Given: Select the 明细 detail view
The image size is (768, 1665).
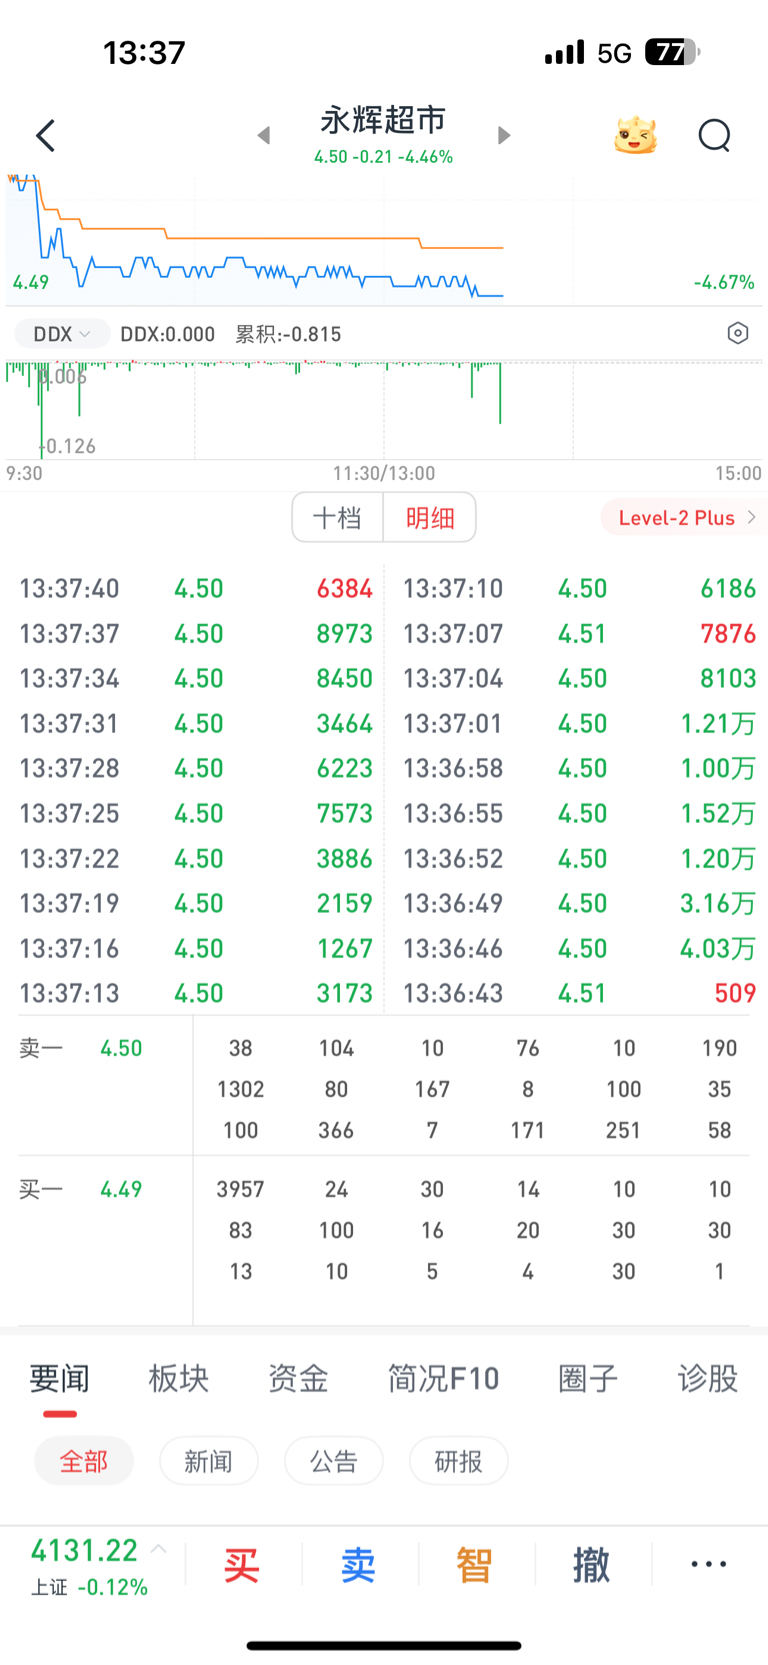Looking at the screenshot, I should pos(430,517).
